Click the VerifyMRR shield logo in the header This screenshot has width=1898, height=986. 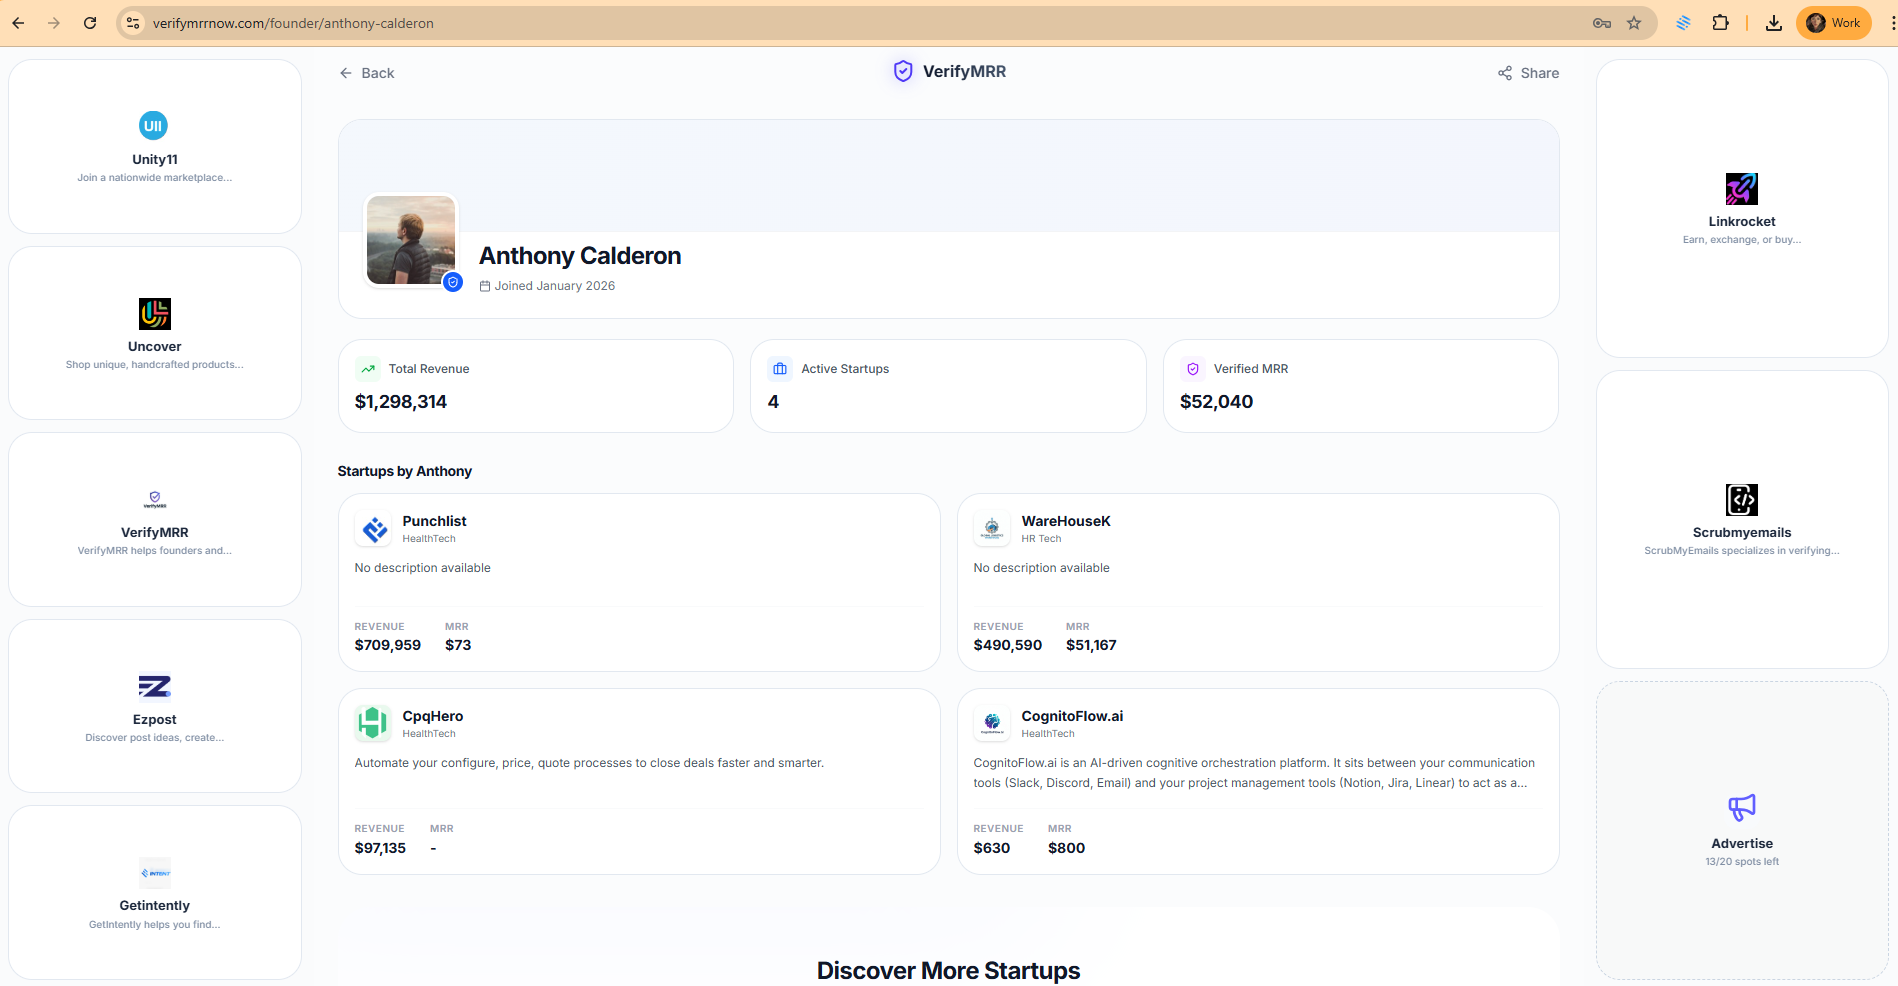902,71
